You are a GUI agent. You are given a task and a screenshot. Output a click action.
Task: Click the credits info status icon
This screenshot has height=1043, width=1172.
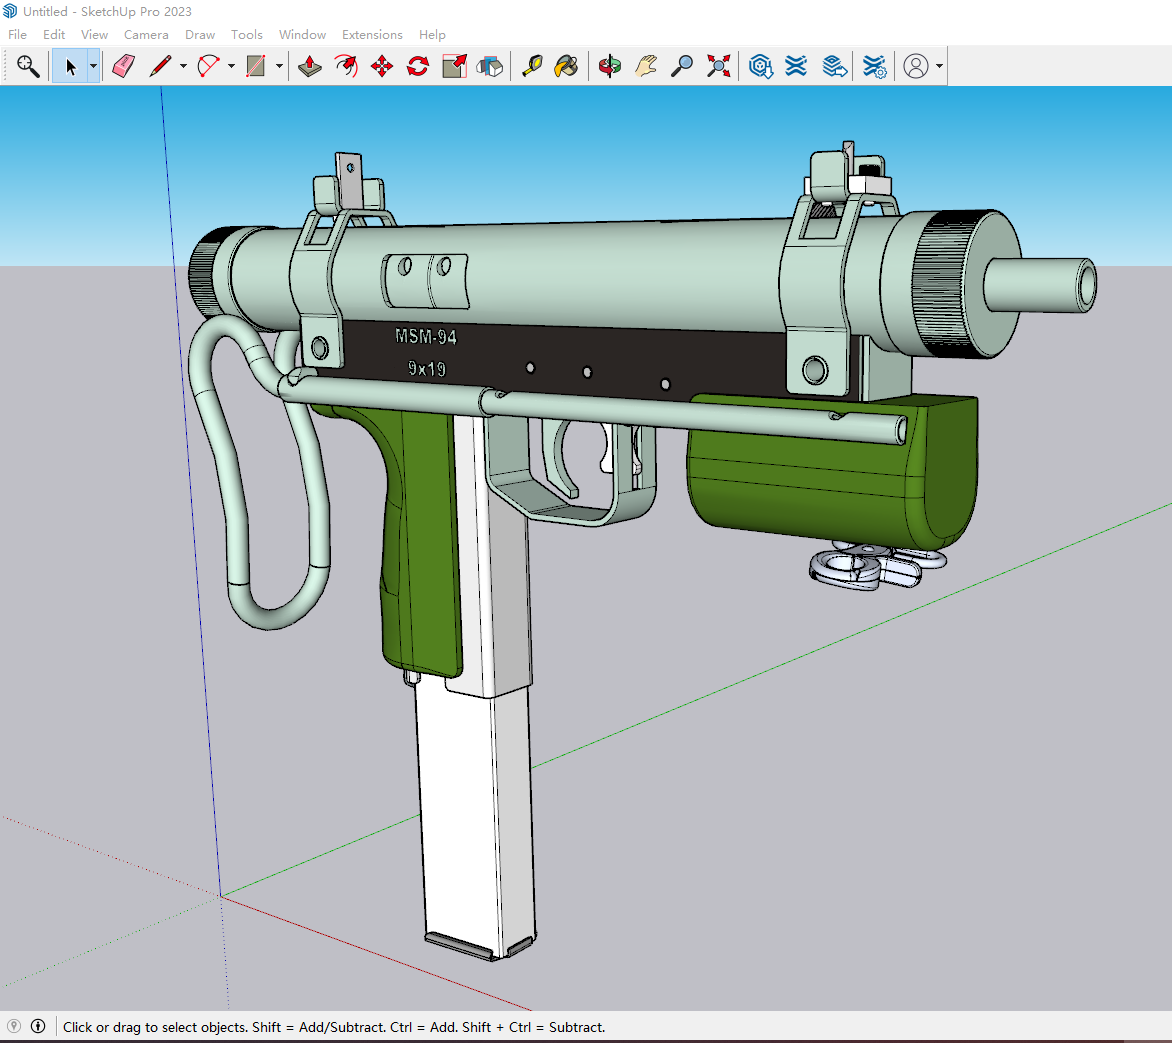(38, 1026)
